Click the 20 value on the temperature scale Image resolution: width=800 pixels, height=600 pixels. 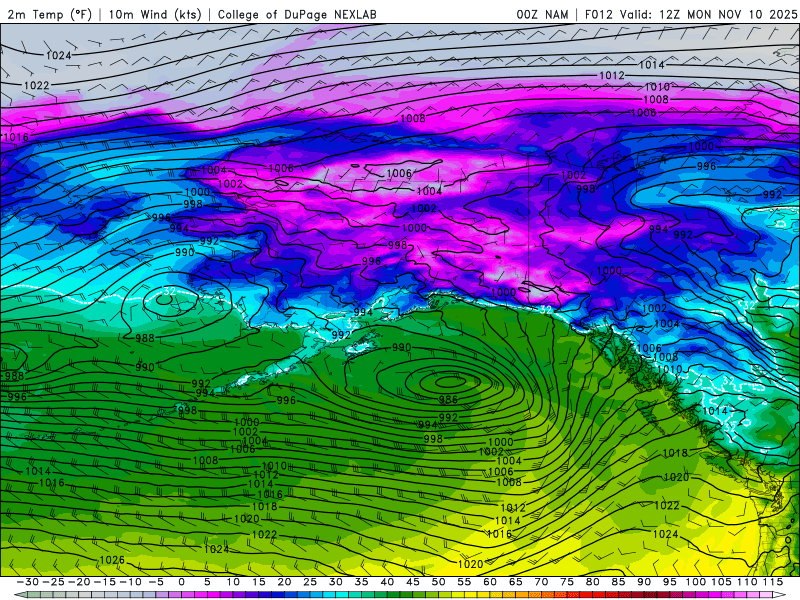tap(284, 582)
